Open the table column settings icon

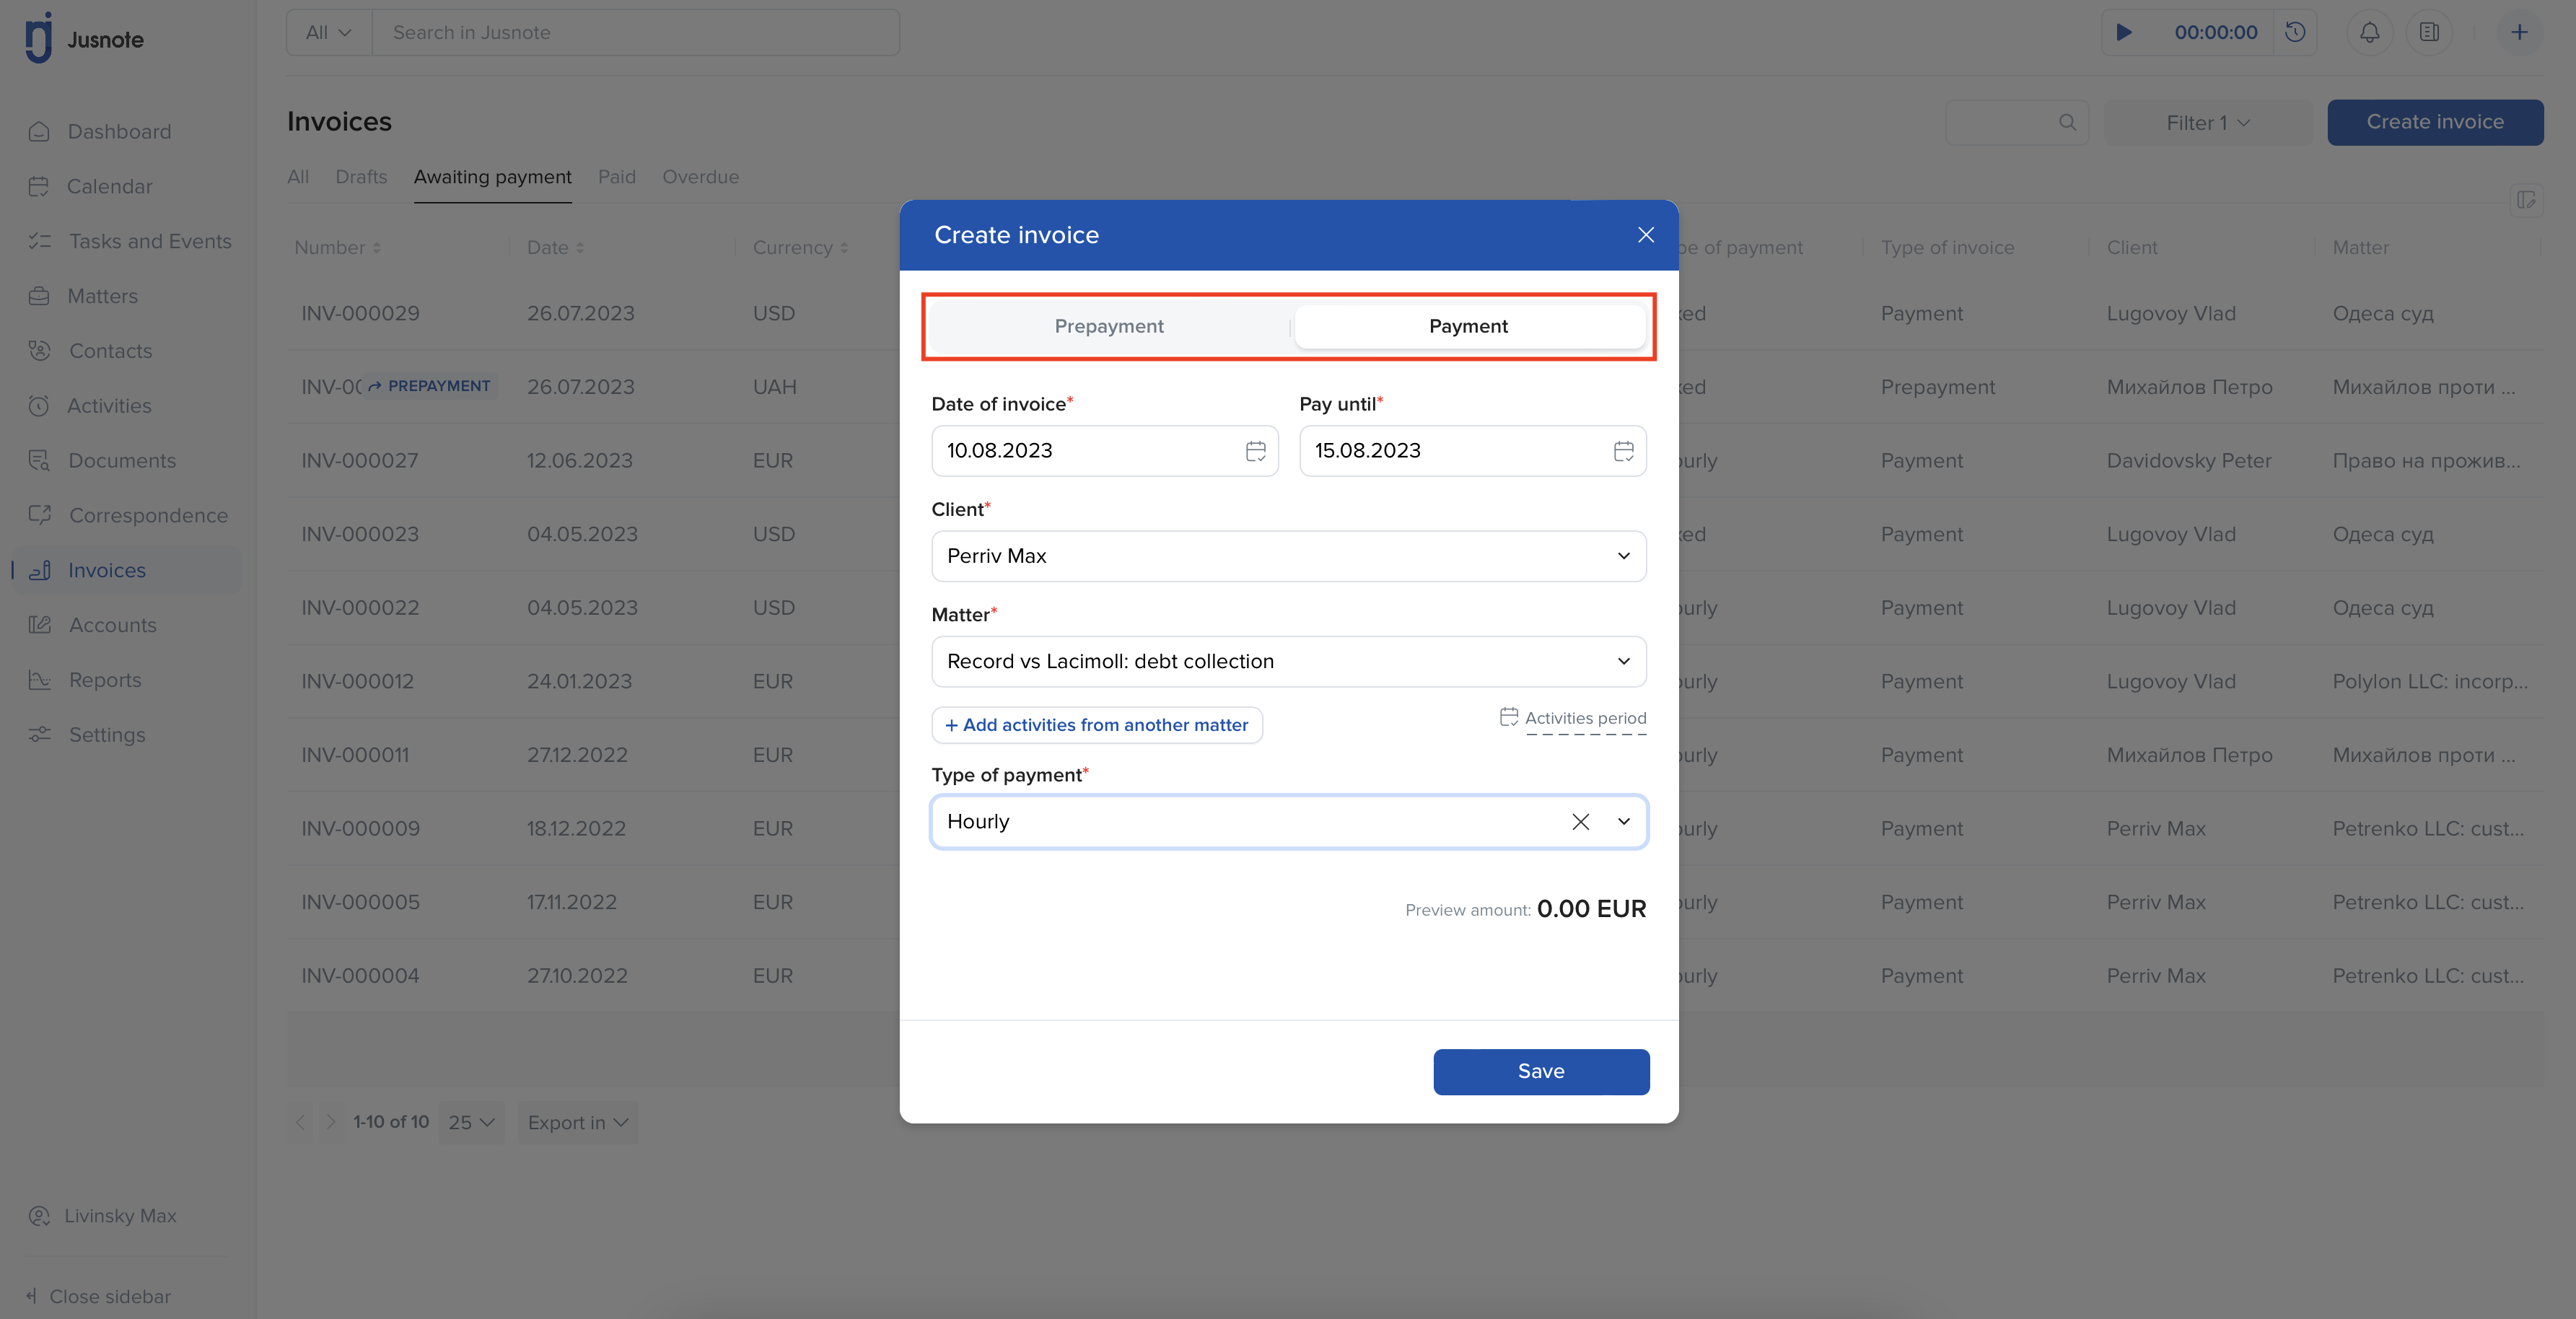[x=2527, y=200]
